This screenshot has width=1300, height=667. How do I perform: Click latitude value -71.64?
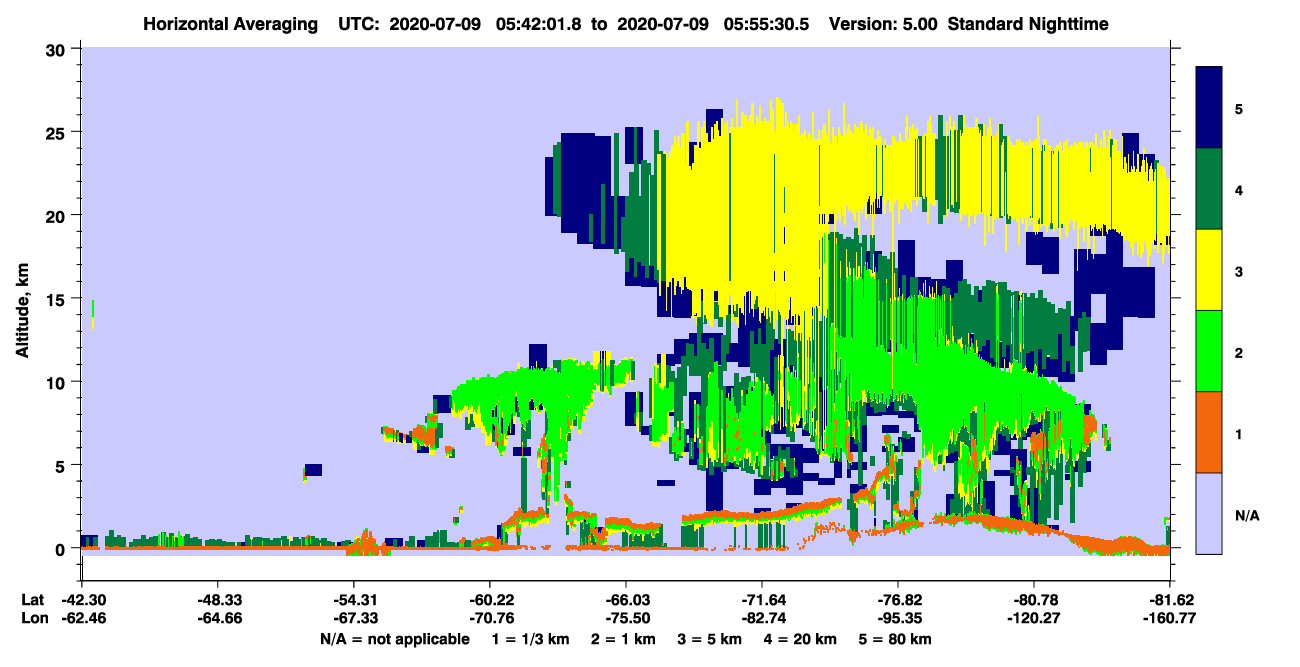(x=762, y=600)
